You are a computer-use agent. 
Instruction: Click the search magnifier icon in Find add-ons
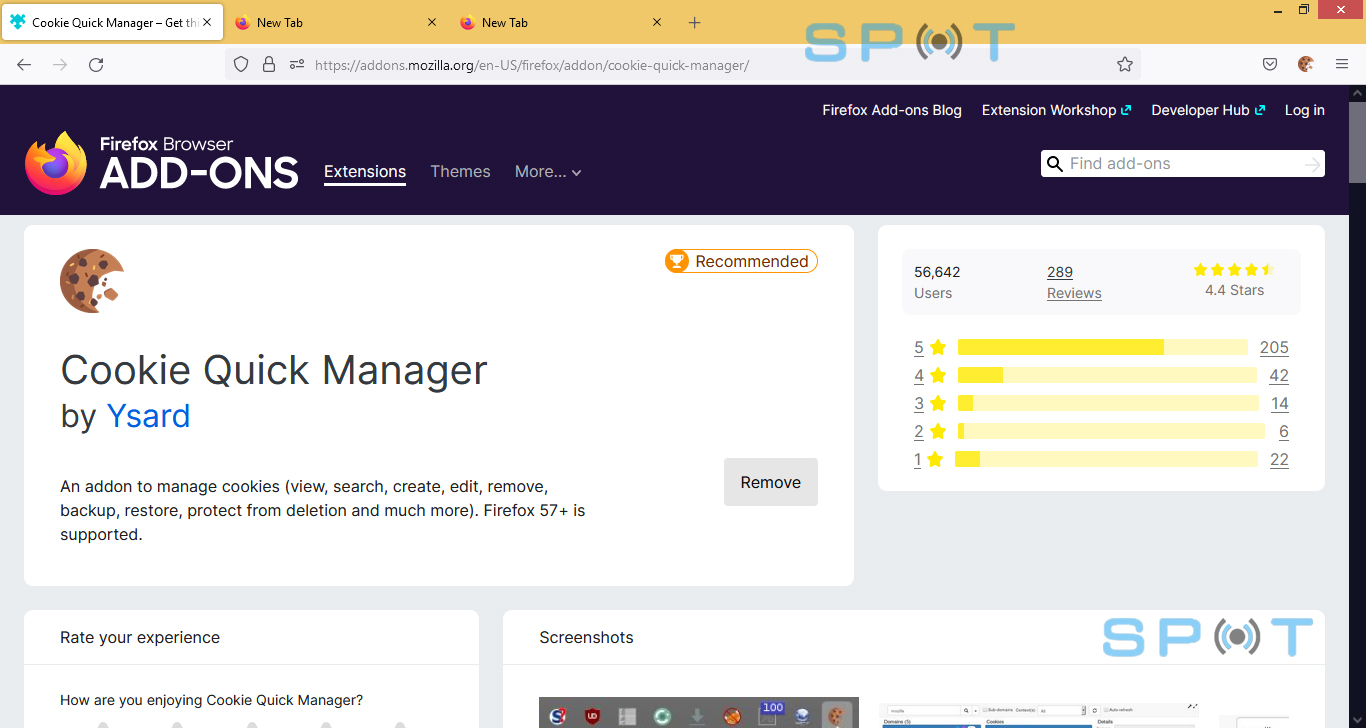(x=1054, y=164)
